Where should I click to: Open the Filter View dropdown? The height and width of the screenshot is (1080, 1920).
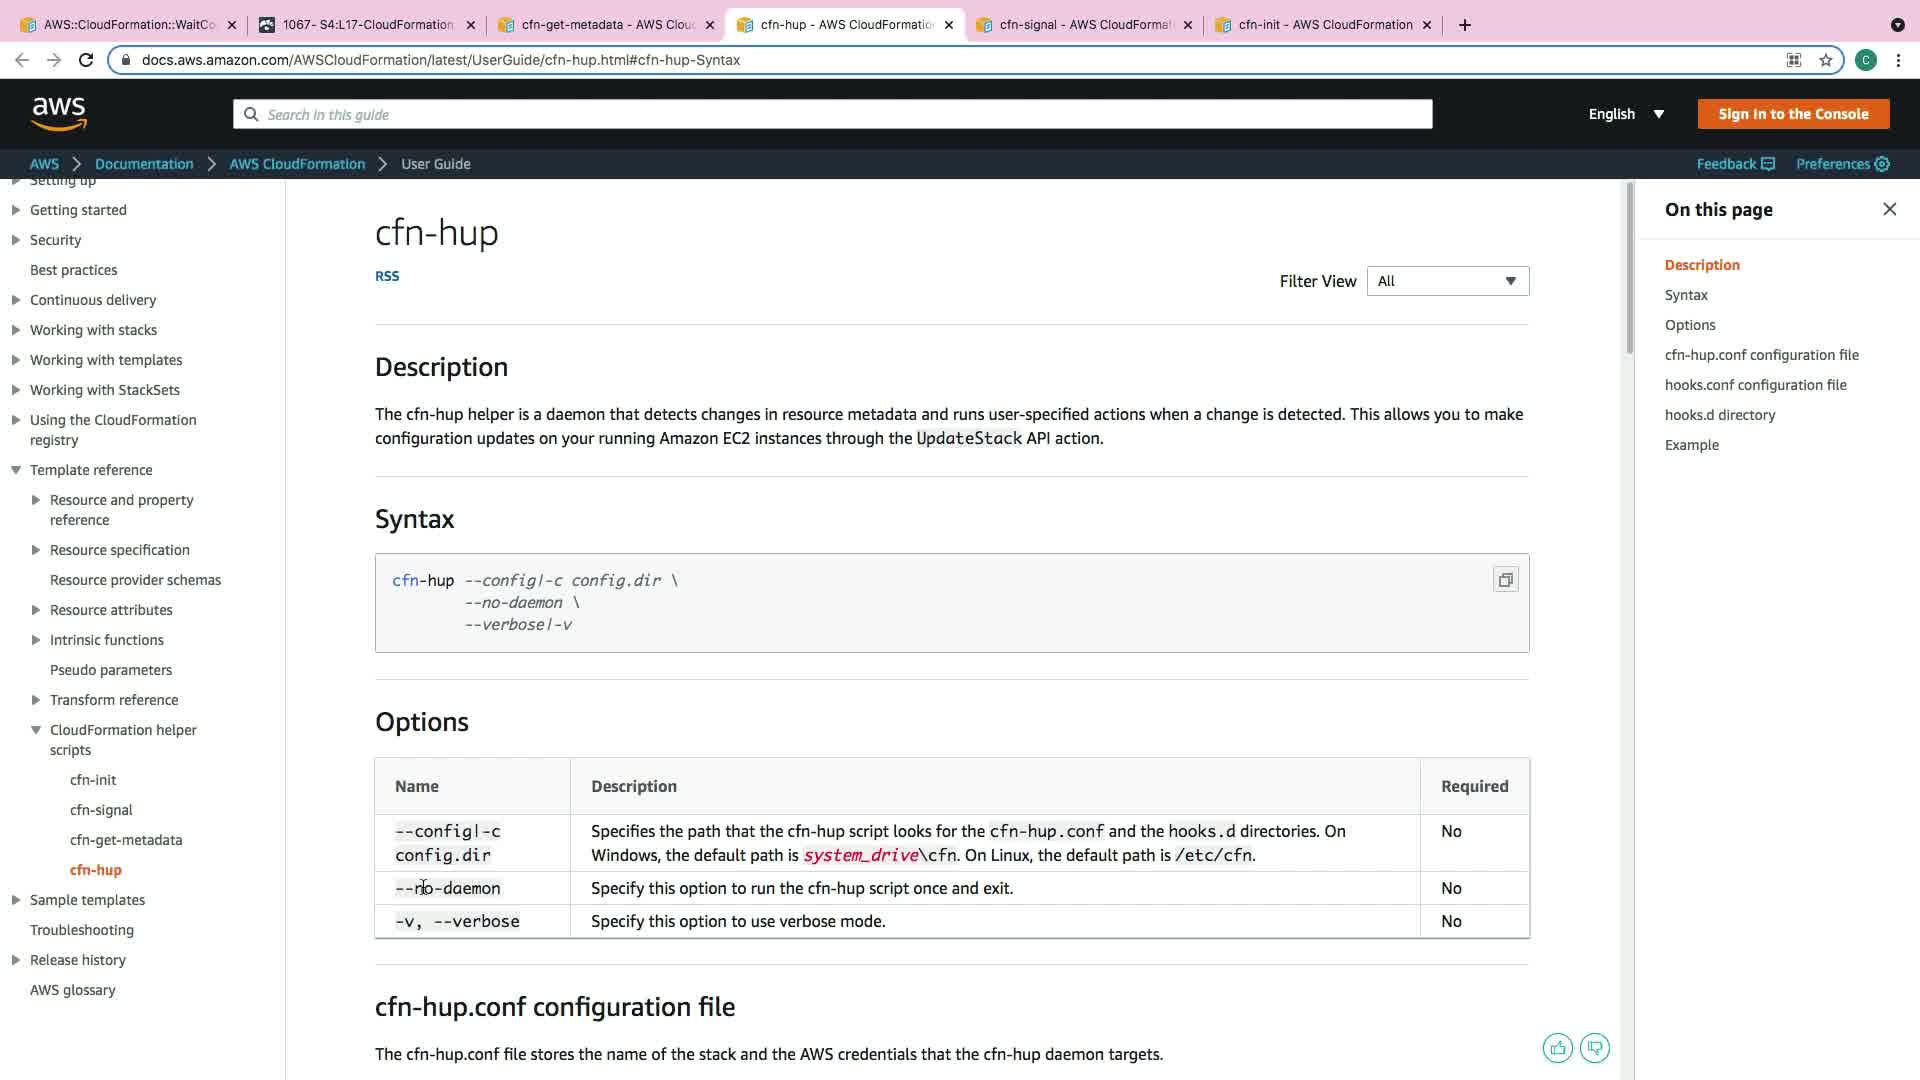(1447, 281)
